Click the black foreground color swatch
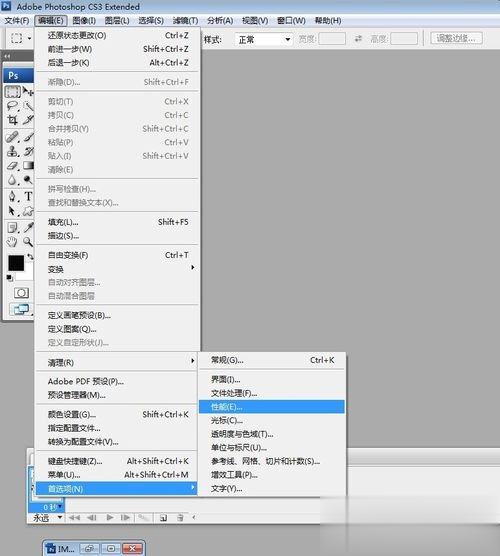Viewport: 500px width, 556px height. 16,263
